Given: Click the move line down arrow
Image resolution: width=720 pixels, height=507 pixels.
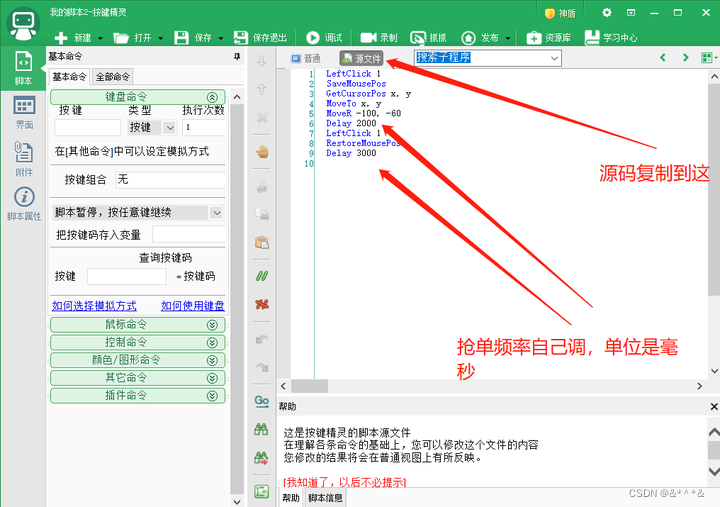Looking at the screenshot, I should [x=262, y=61].
